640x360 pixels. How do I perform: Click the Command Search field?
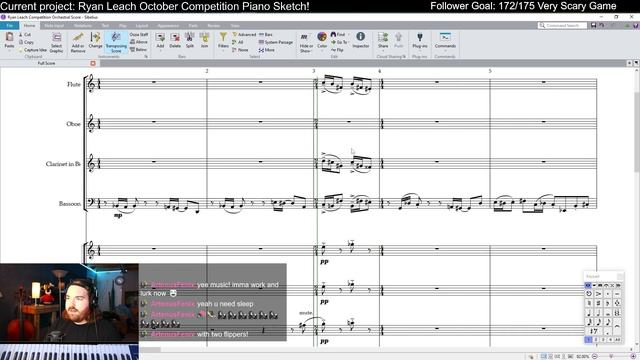(x=562, y=25)
